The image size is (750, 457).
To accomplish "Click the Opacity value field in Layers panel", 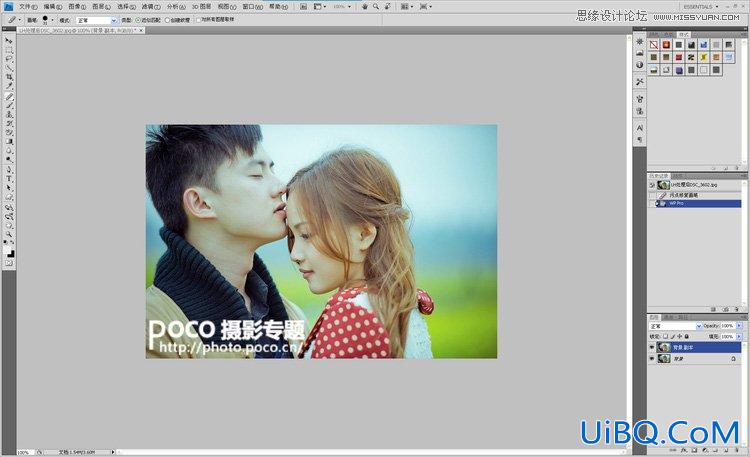I will coord(728,326).
